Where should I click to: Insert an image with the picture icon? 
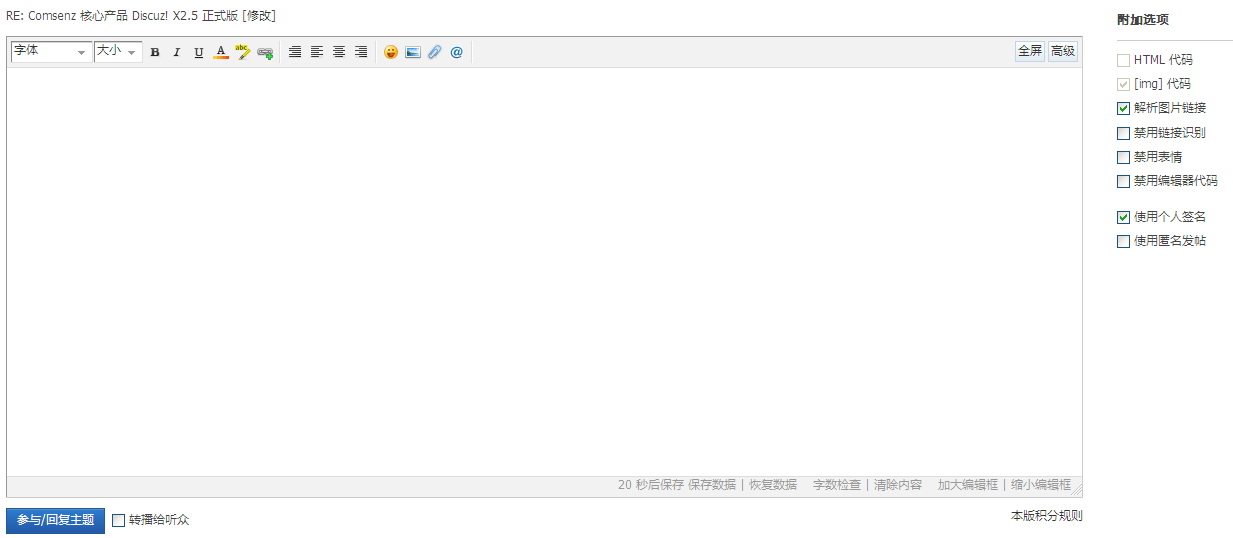pos(413,52)
